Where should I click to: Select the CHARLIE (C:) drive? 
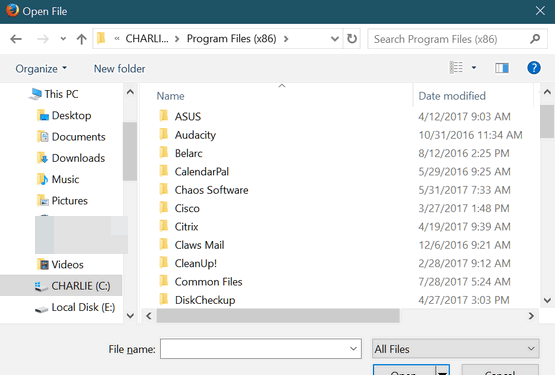[x=61, y=285]
